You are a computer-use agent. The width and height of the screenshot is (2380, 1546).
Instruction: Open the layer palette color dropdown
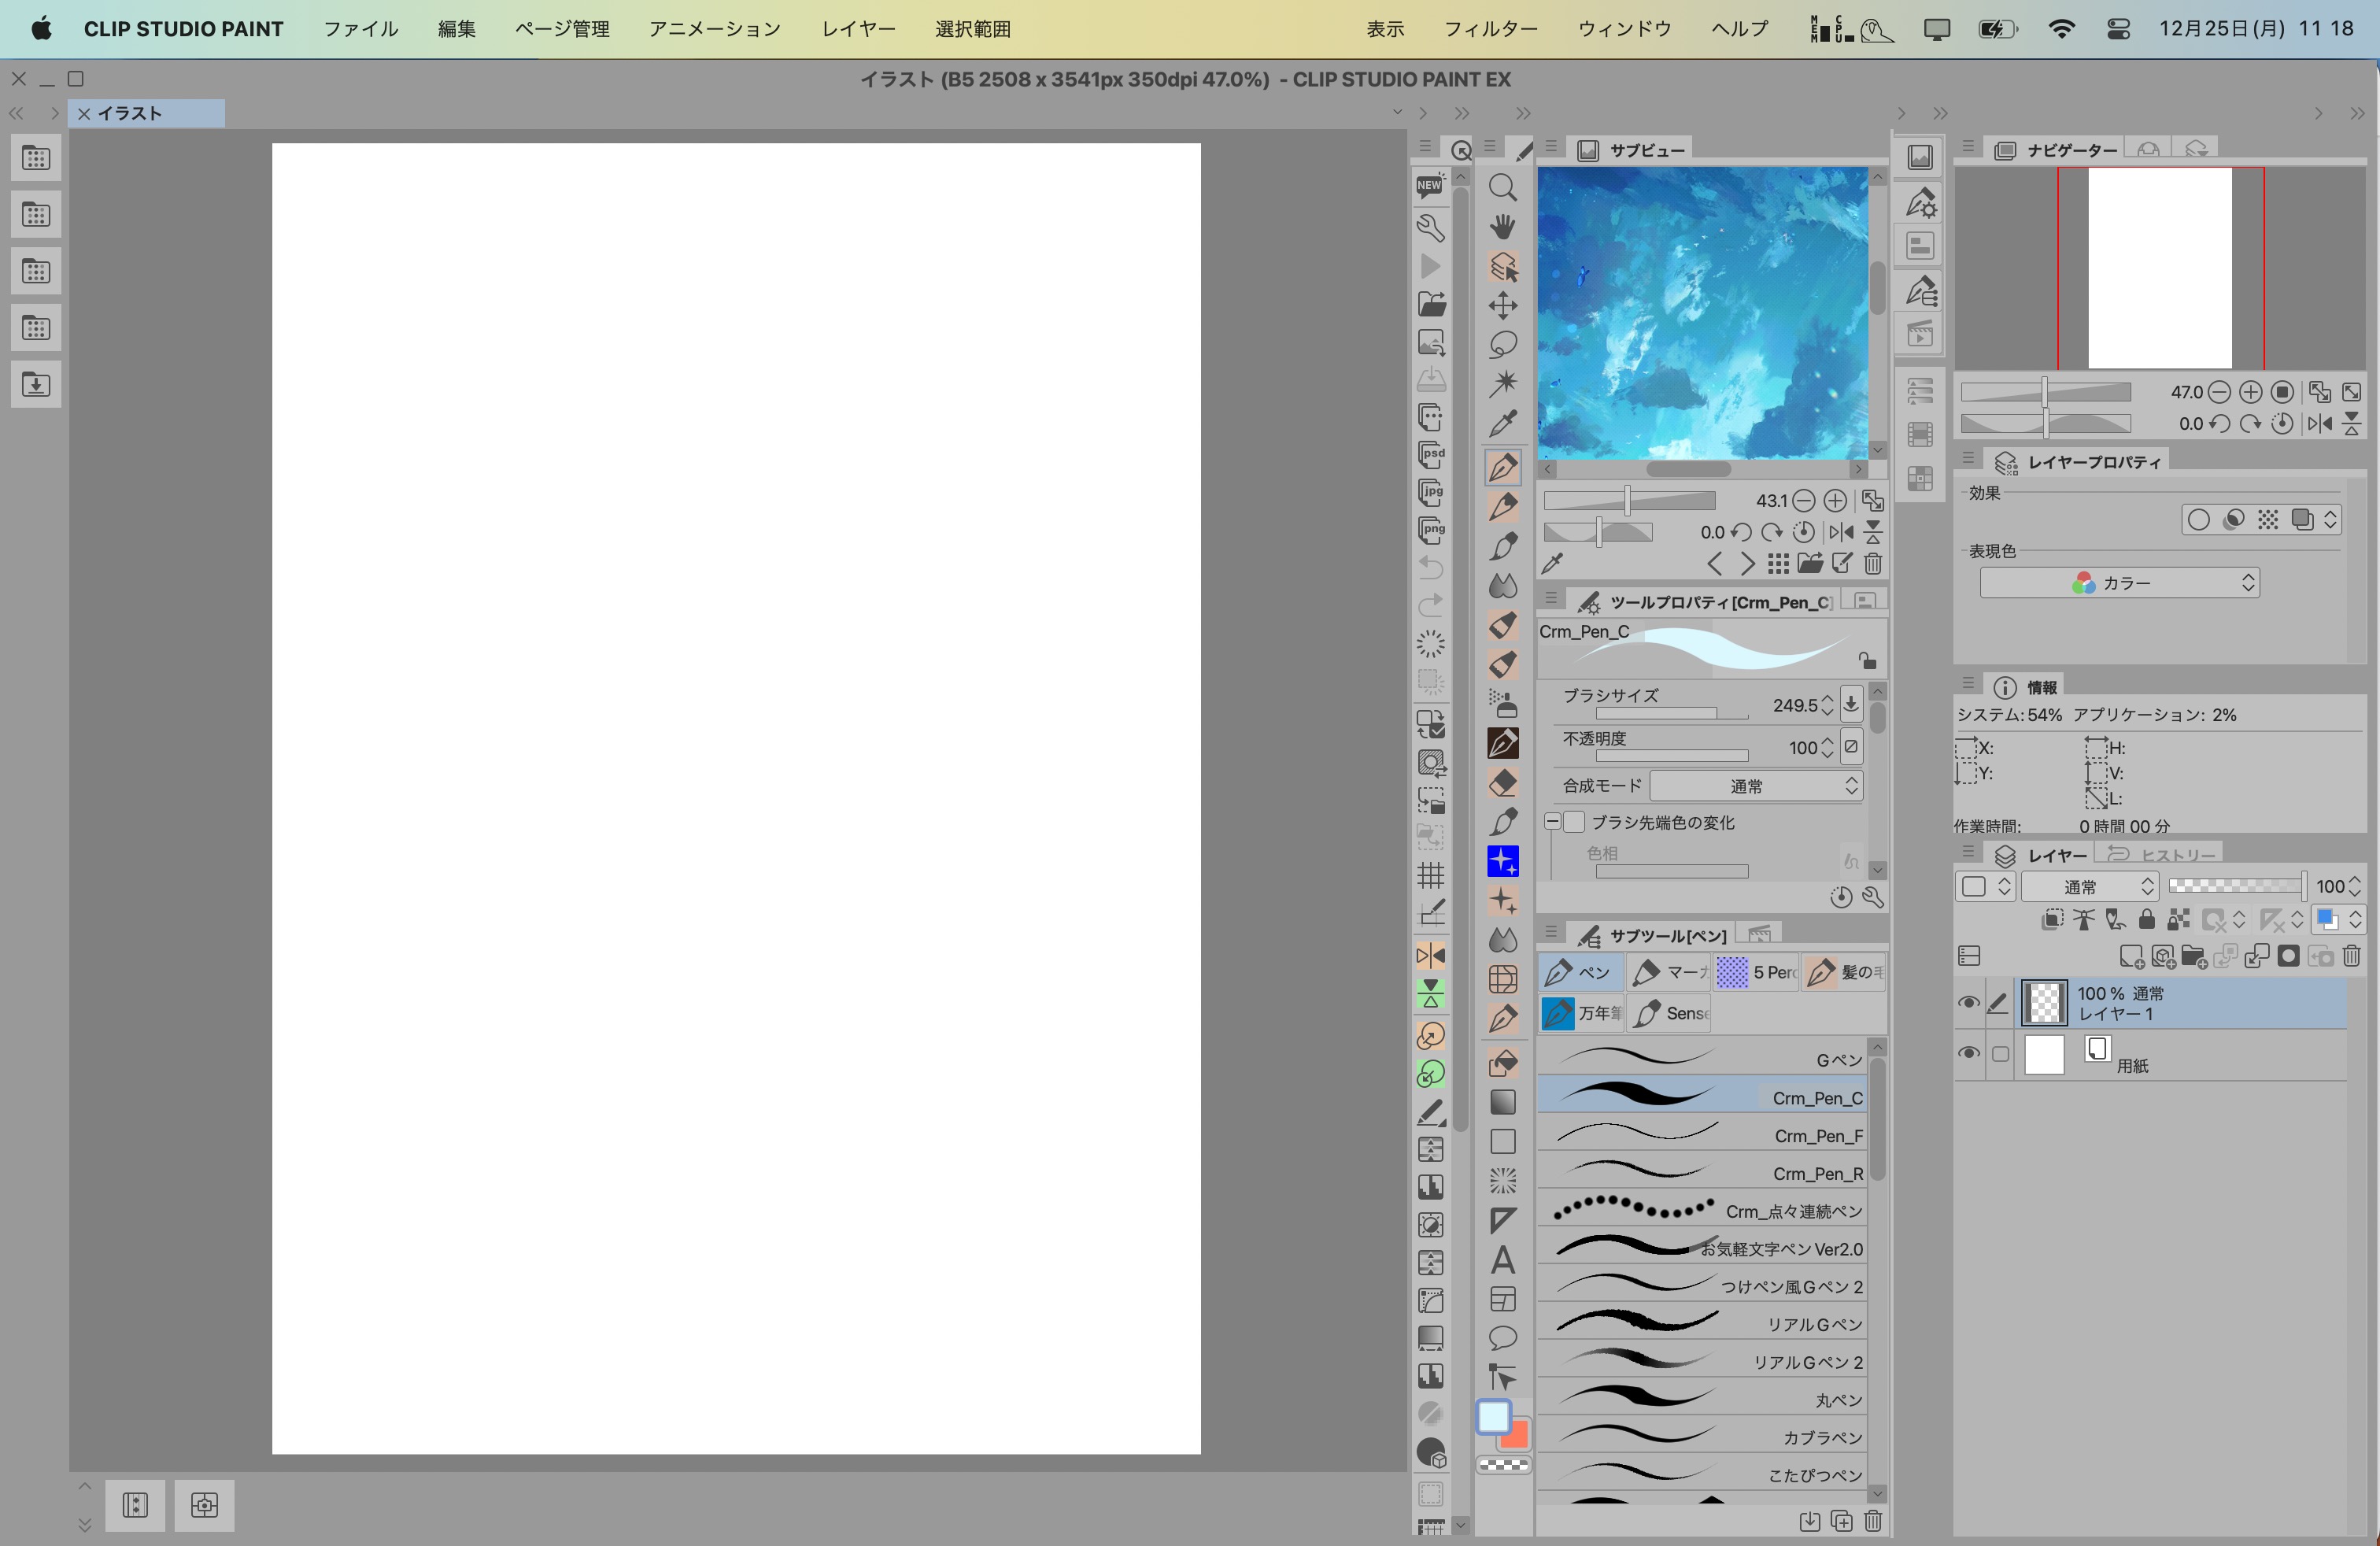point(2338,919)
